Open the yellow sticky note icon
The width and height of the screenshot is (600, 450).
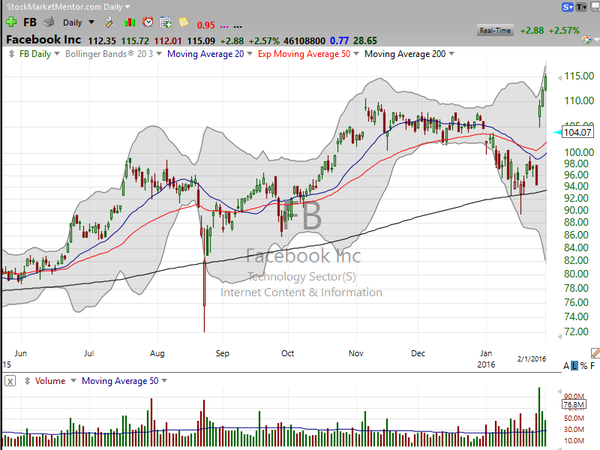tap(183, 22)
